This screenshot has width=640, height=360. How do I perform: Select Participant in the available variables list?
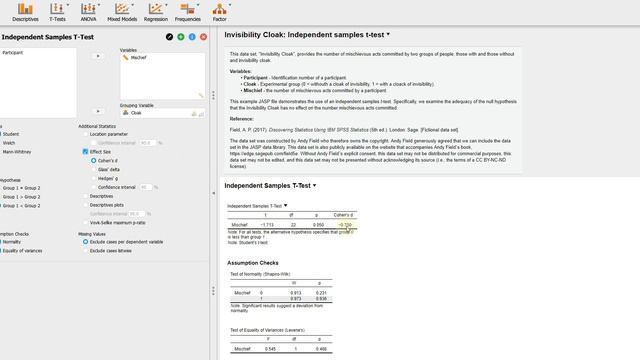tap(13, 53)
